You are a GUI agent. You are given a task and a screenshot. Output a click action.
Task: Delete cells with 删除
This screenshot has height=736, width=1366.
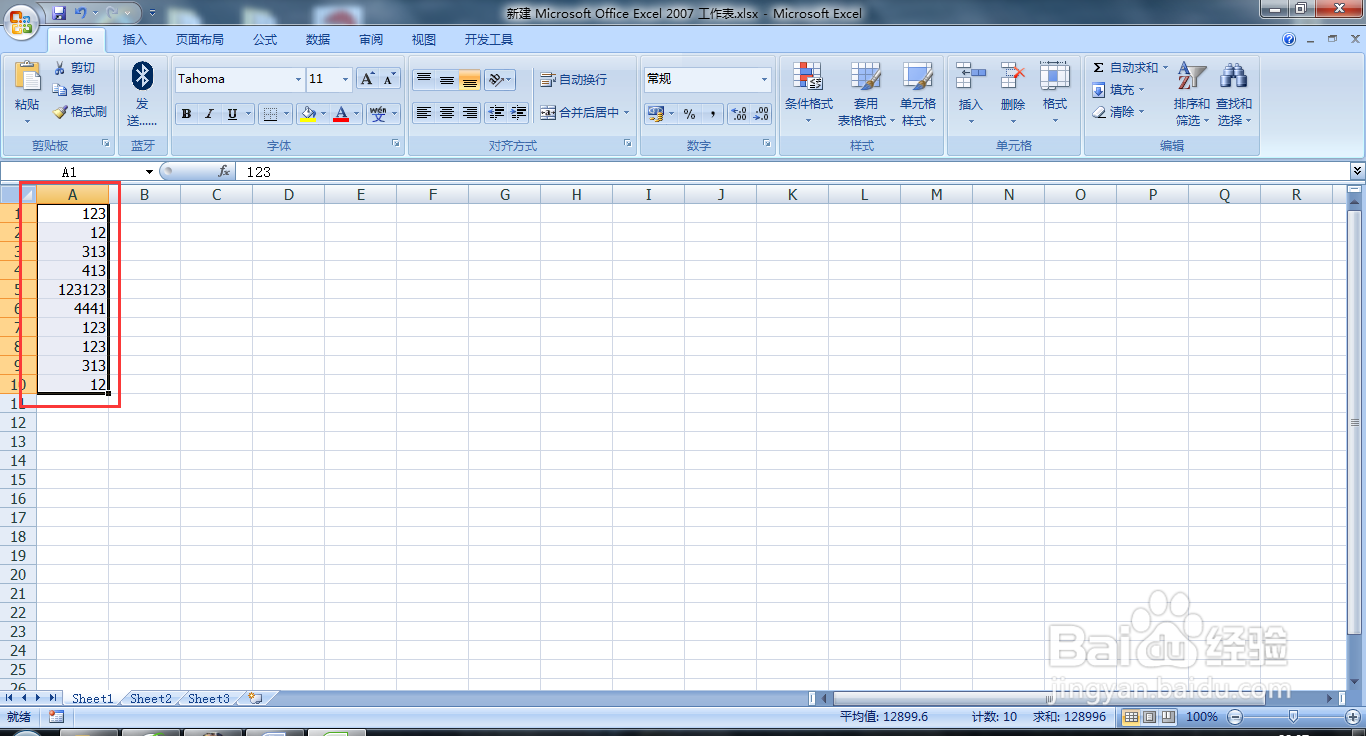1012,94
